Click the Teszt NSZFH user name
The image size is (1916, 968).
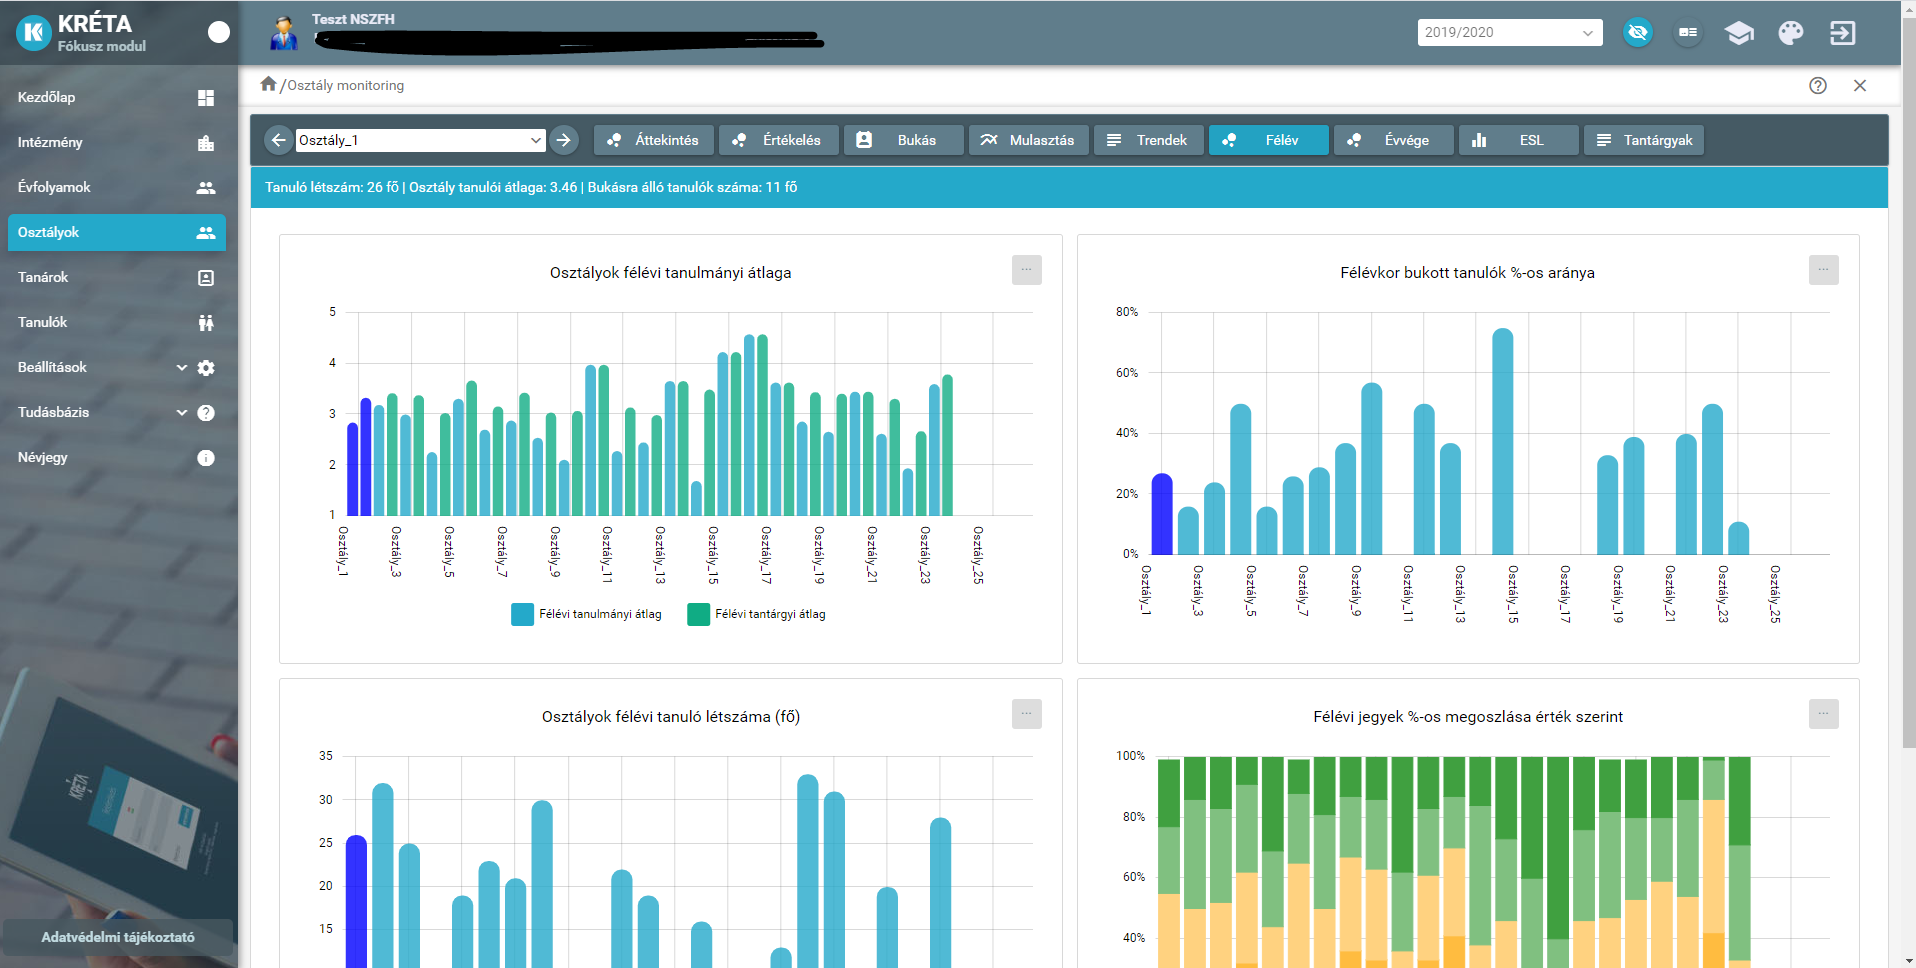(x=353, y=19)
